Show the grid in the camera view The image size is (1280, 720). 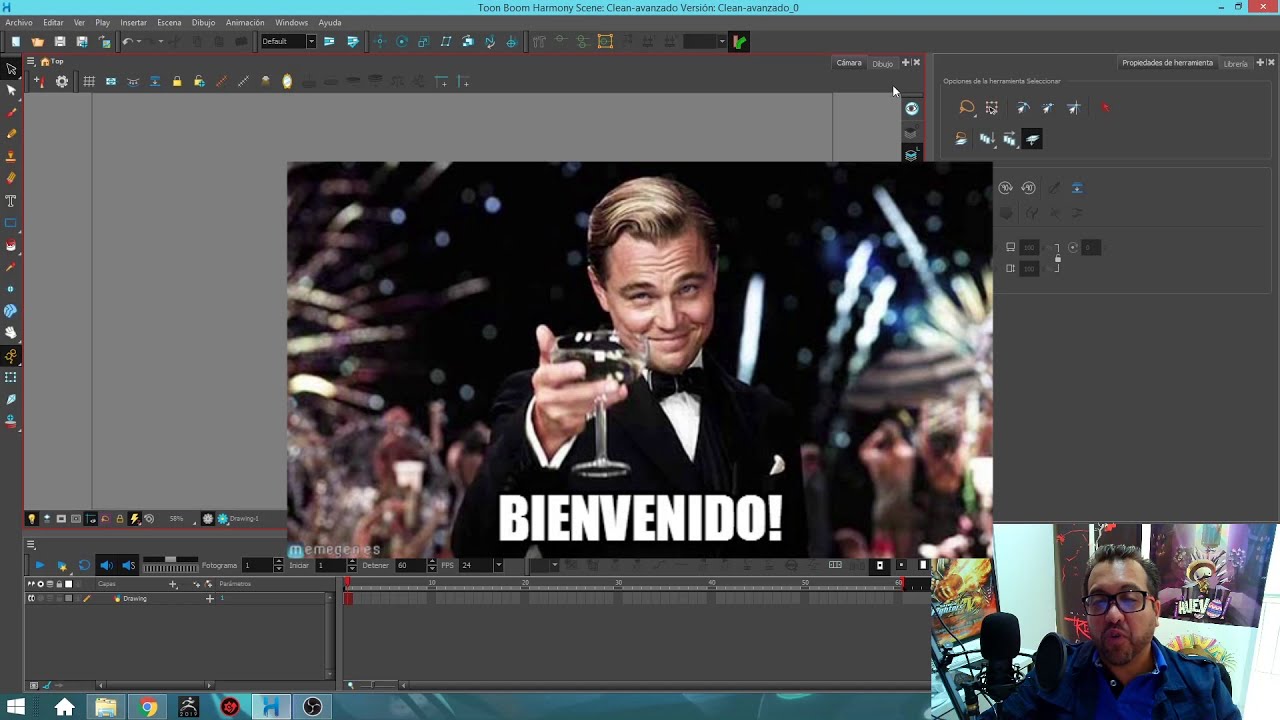tap(89, 82)
